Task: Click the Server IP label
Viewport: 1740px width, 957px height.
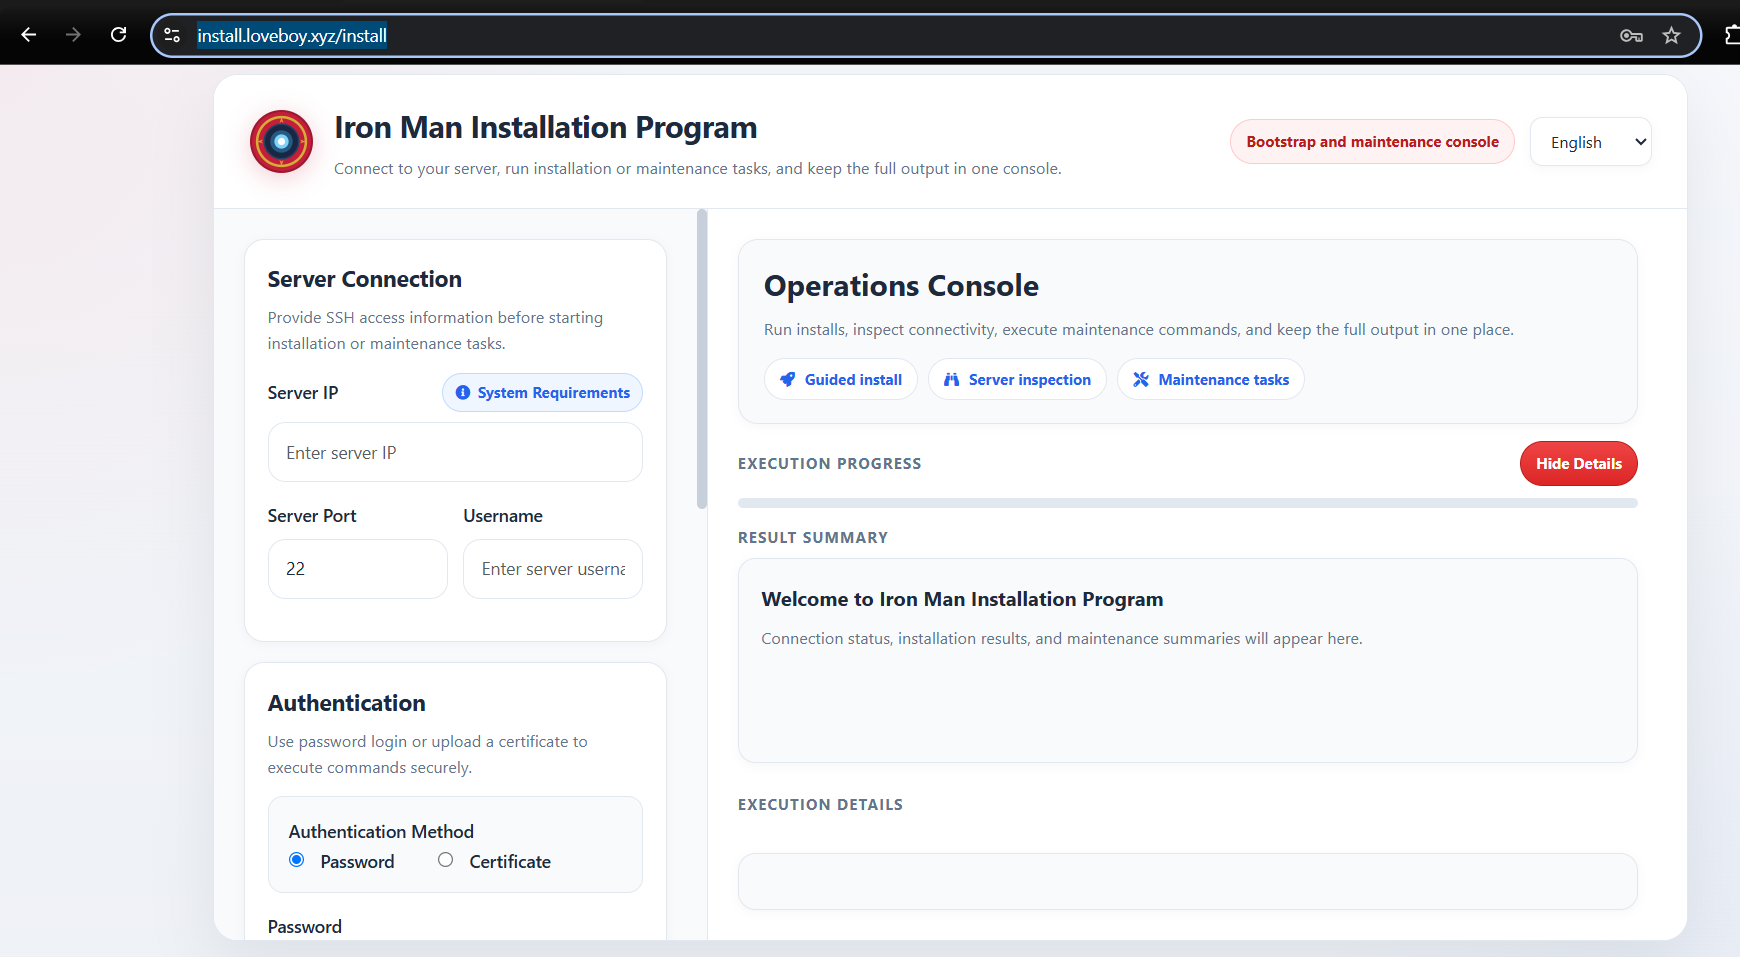Action: (303, 393)
